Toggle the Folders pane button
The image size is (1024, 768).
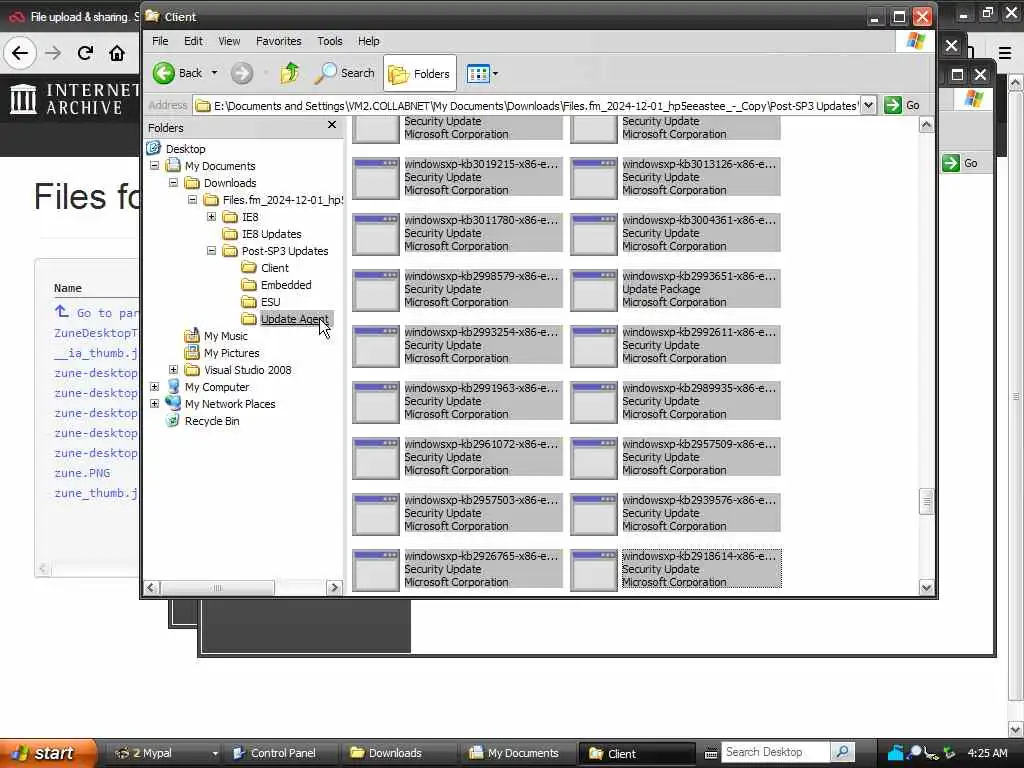point(420,74)
